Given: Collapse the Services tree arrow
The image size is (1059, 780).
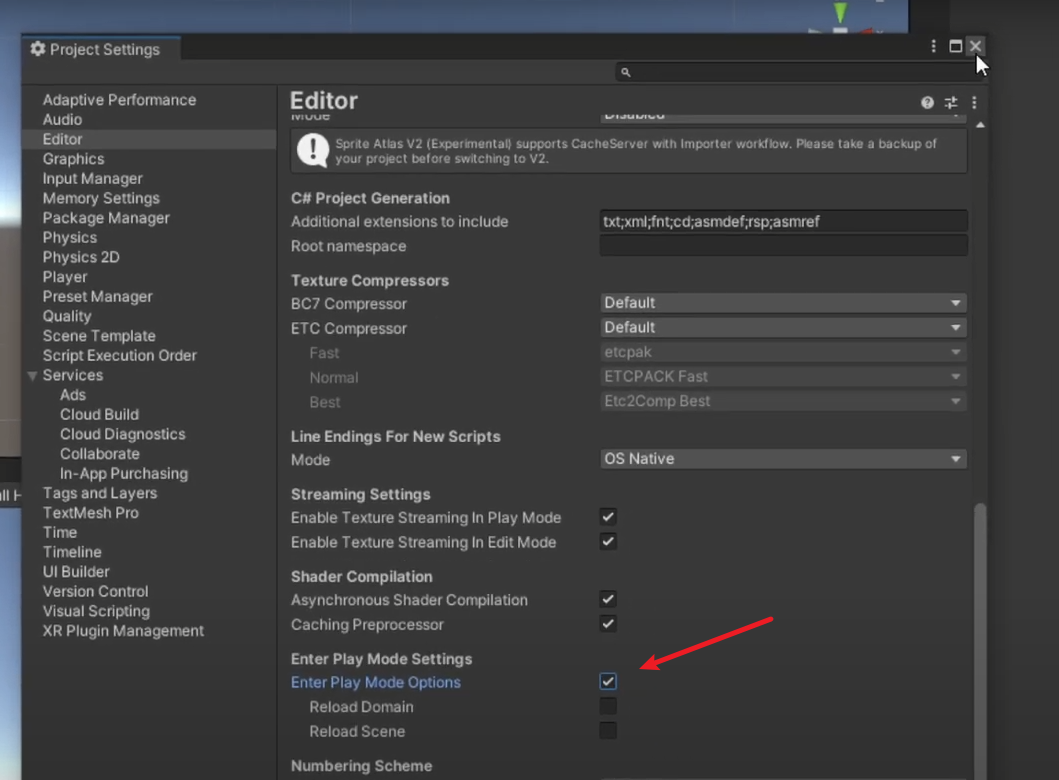Looking at the screenshot, I should [32, 375].
